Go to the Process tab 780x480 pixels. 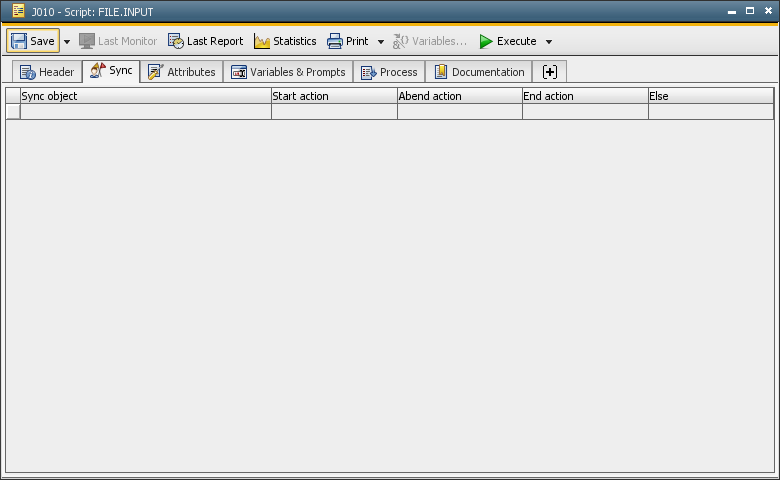[389, 72]
